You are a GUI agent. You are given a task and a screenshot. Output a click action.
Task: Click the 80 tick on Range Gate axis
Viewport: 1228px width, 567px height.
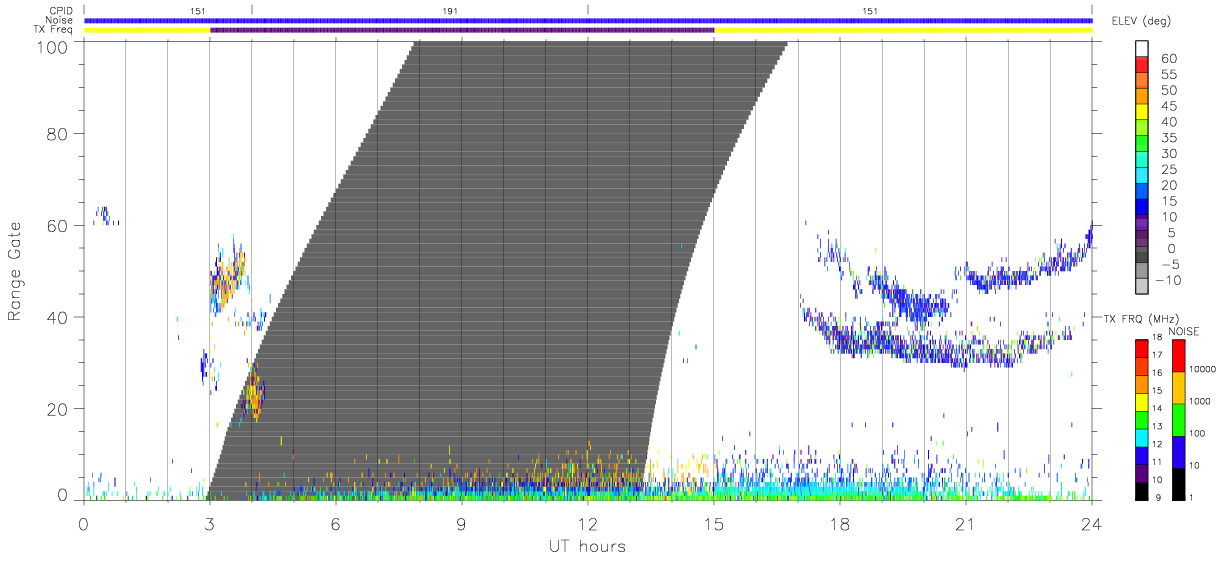[57, 134]
